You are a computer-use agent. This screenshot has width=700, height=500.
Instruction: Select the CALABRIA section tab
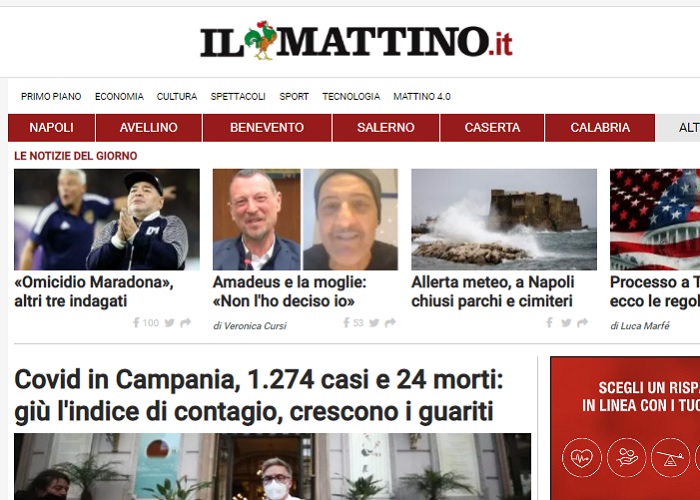coord(600,128)
